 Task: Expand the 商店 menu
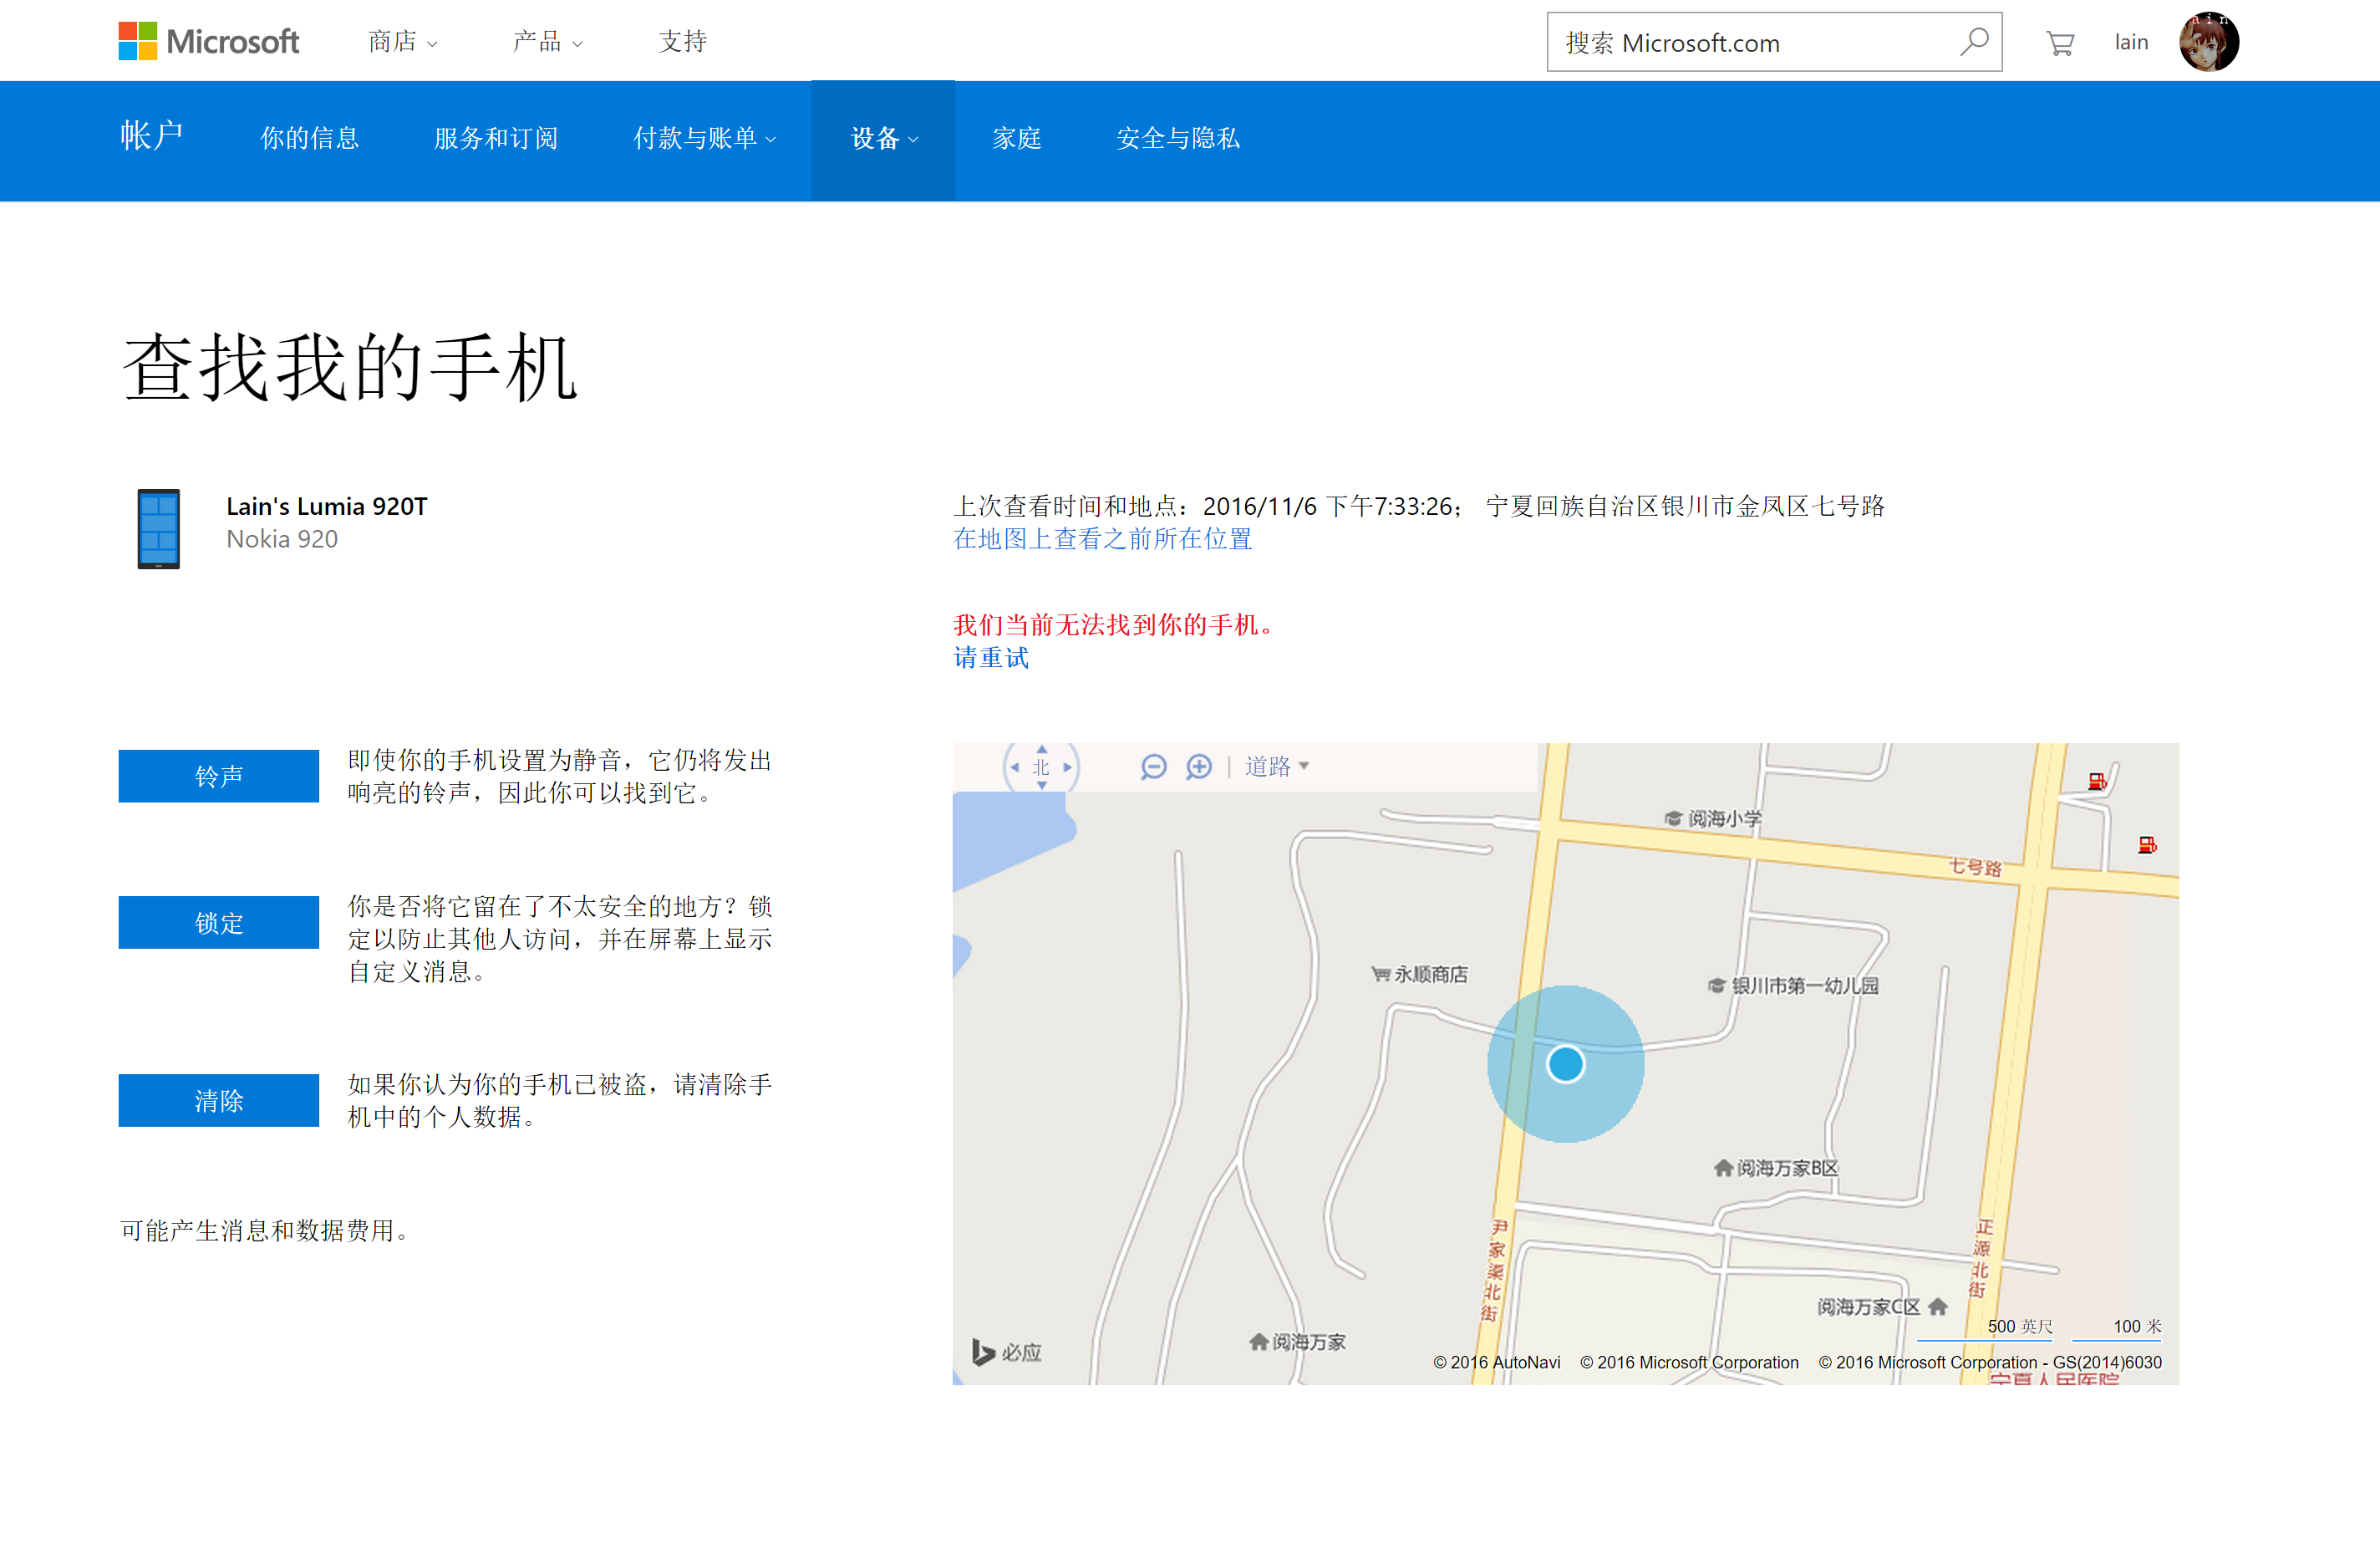pos(402,42)
